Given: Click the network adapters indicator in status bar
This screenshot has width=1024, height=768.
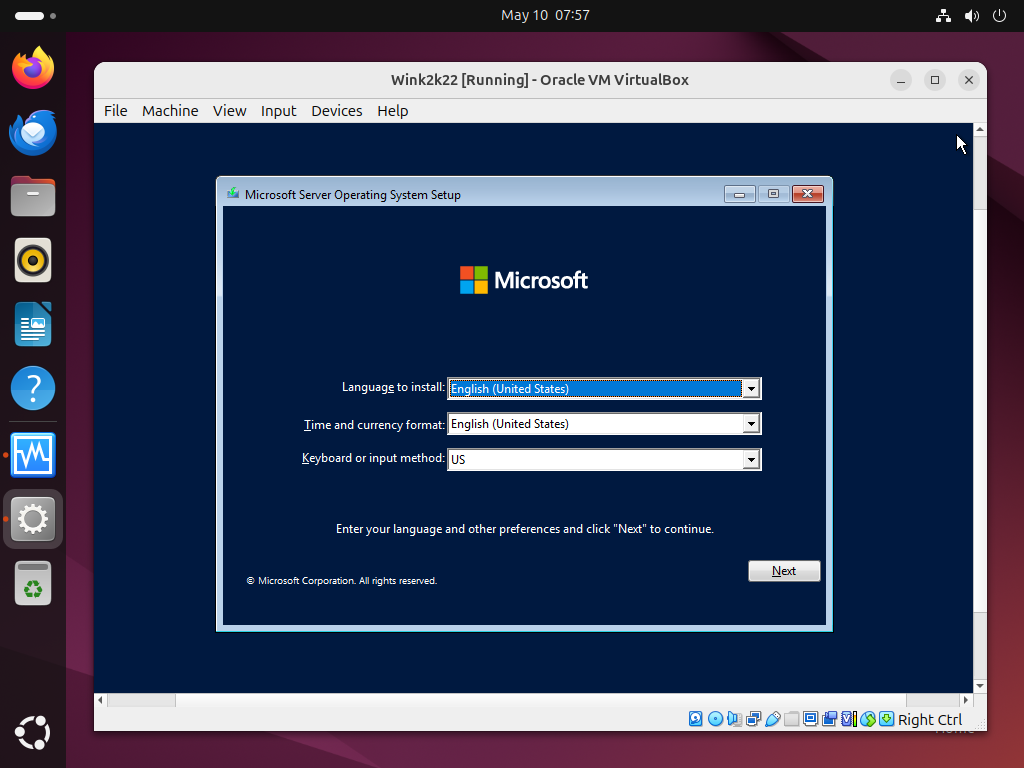Looking at the screenshot, I should (x=753, y=719).
